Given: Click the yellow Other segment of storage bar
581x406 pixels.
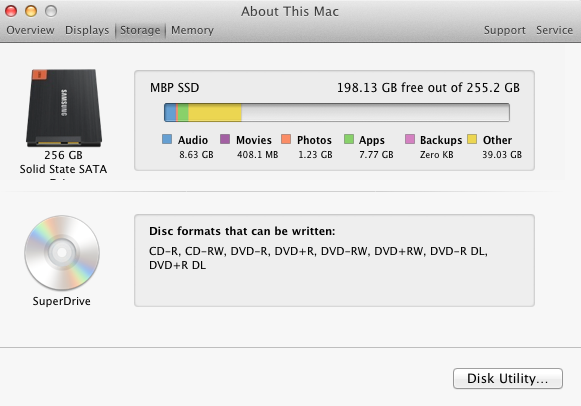Looking at the screenshot, I should click(x=215, y=113).
